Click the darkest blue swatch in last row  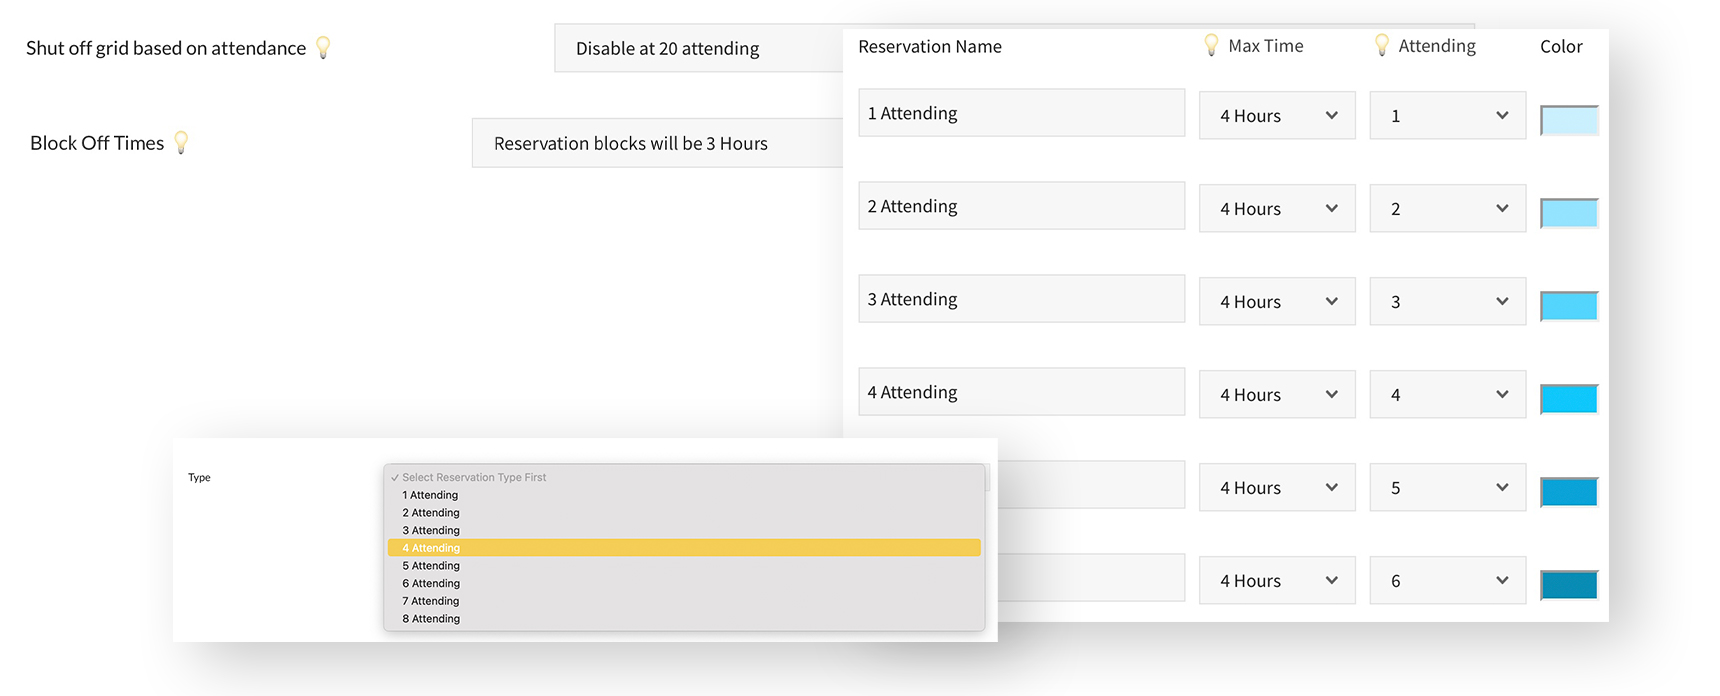tap(1569, 585)
